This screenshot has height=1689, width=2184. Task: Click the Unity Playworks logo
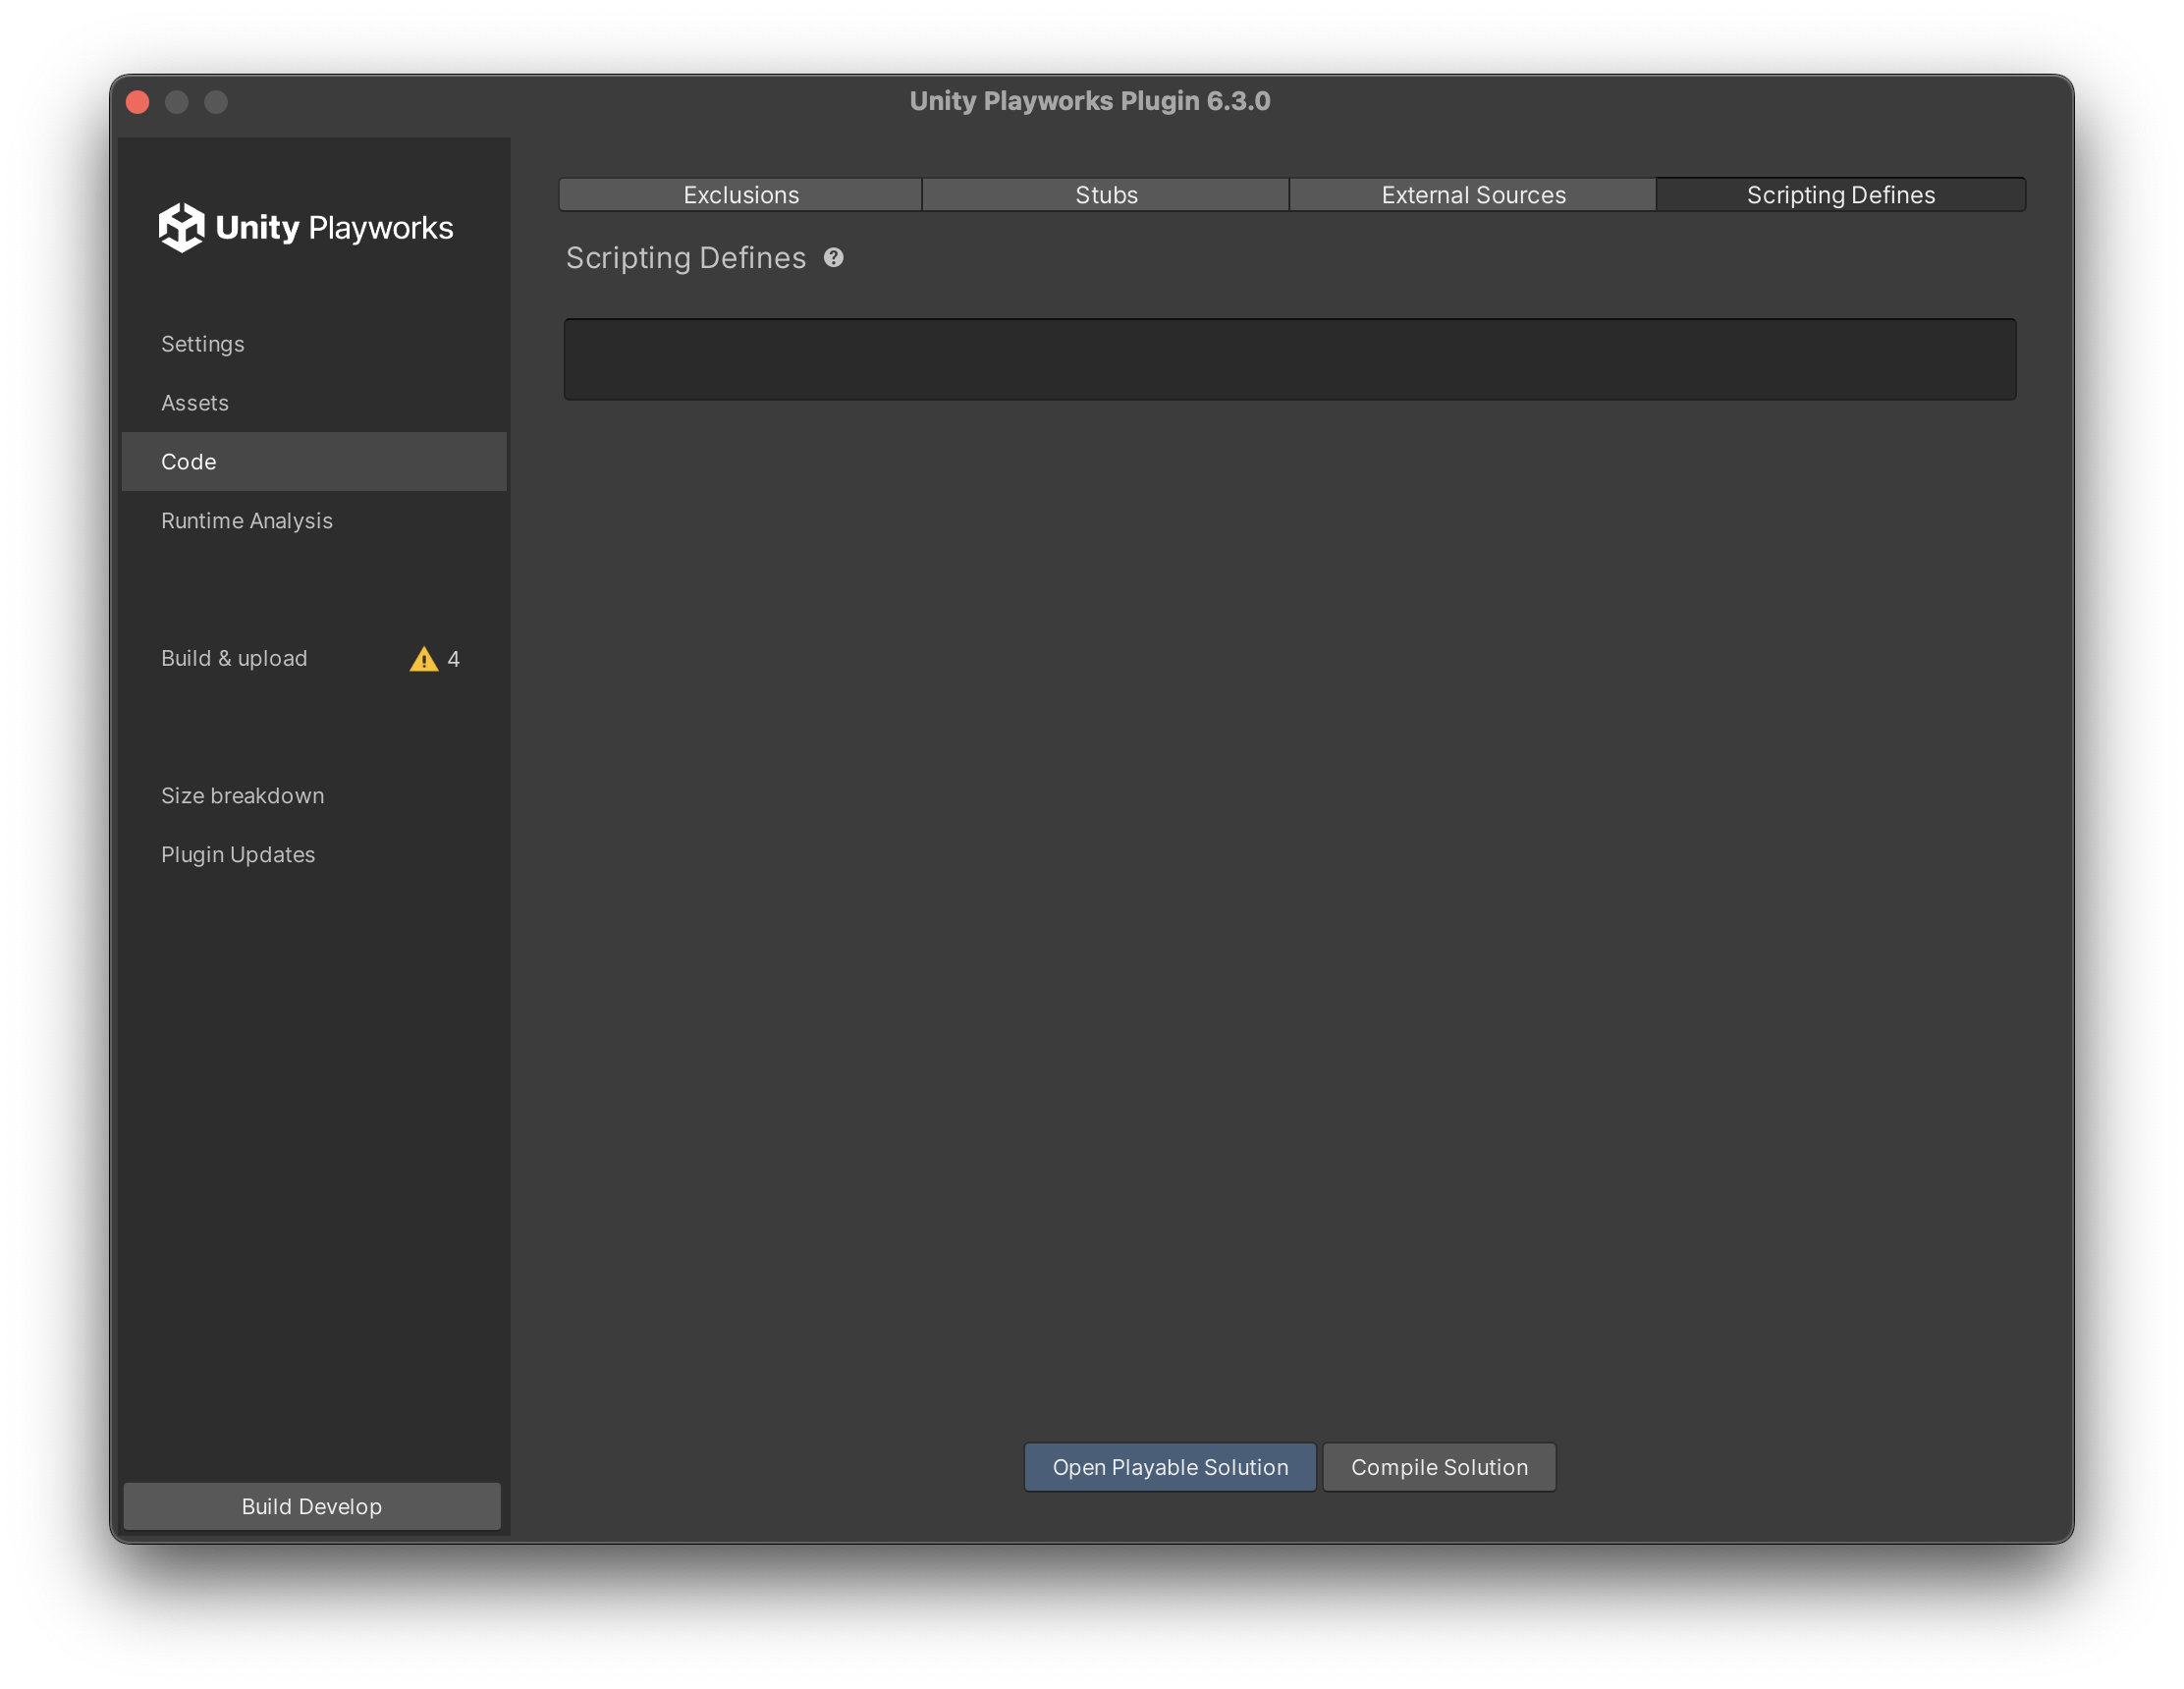(306, 227)
